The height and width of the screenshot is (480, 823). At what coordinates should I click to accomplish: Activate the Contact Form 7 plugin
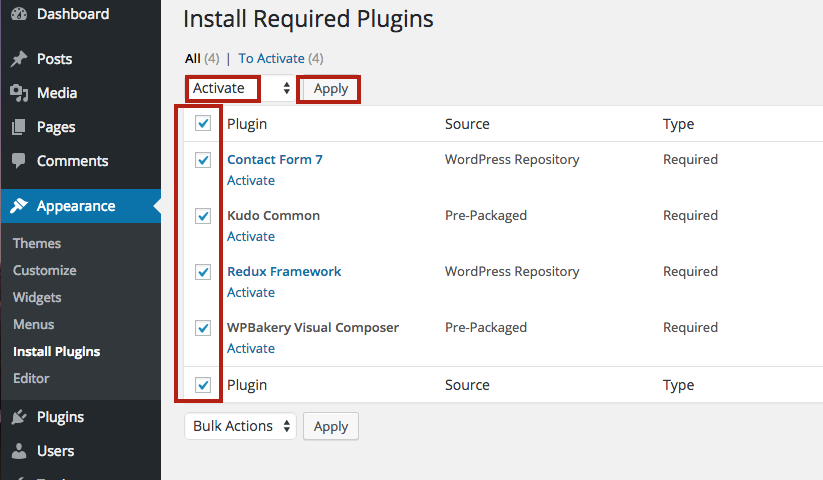pyautogui.click(x=251, y=180)
